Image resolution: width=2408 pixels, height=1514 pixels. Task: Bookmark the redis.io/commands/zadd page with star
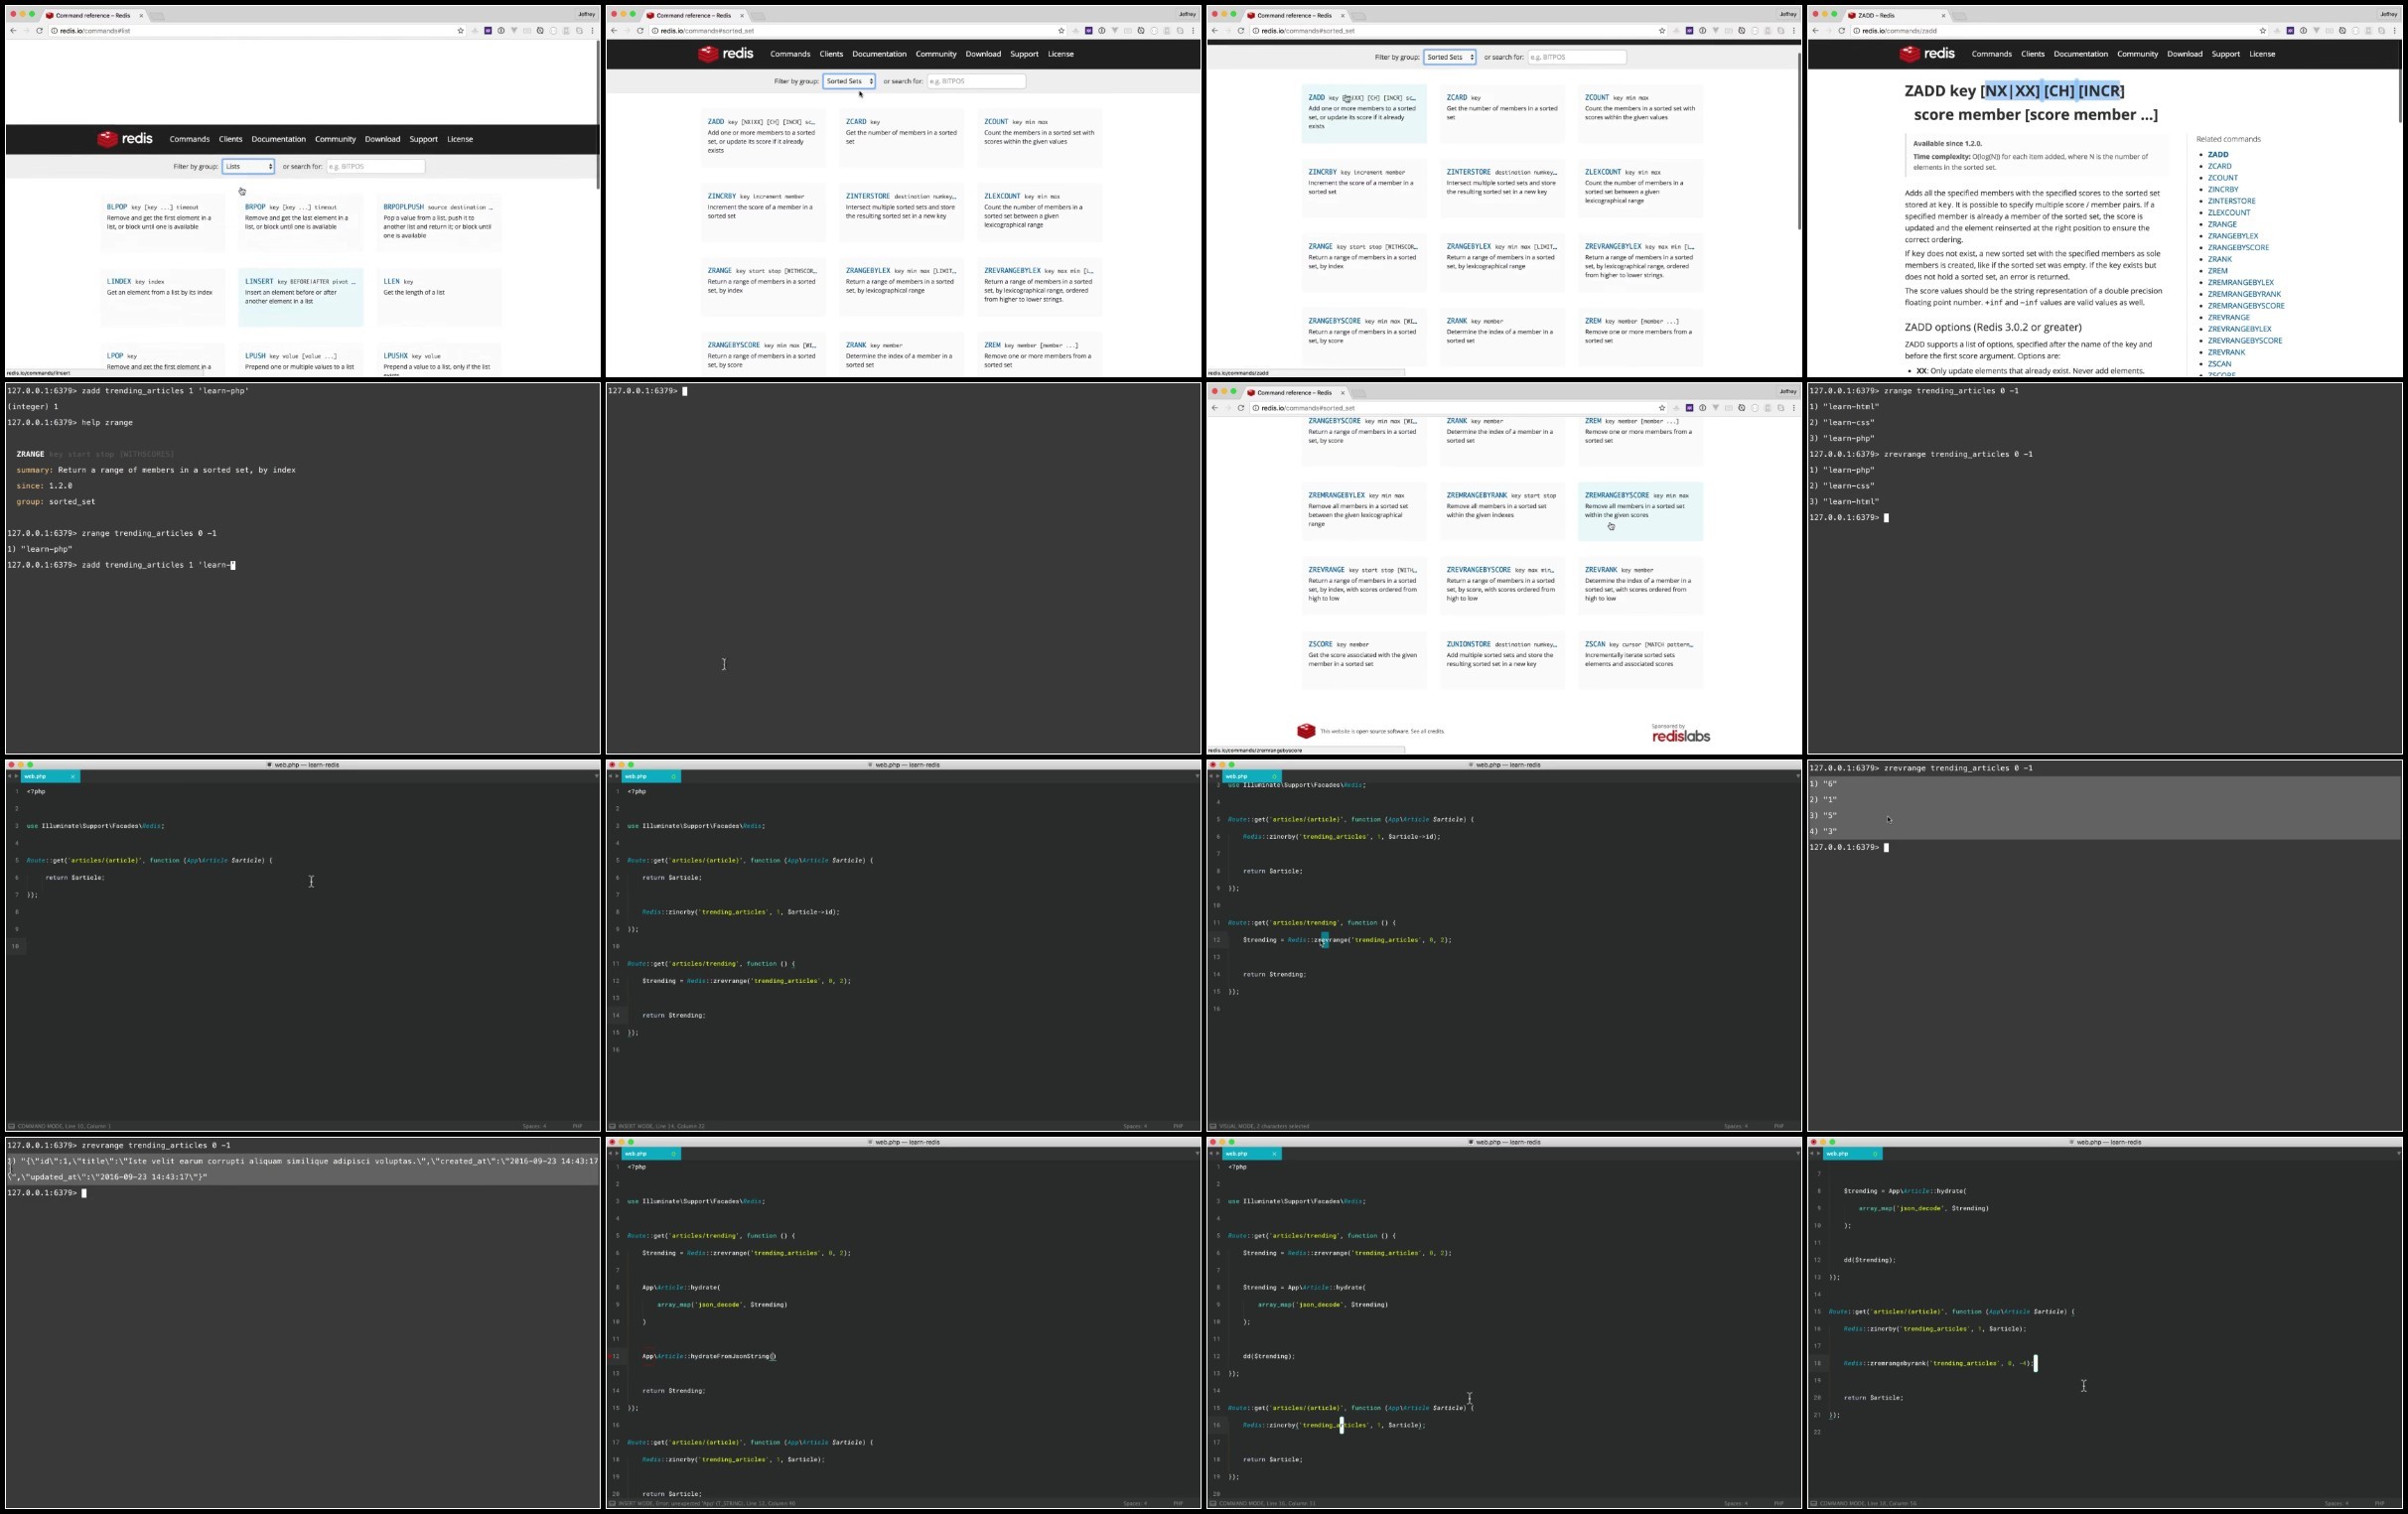point(2263,31)
